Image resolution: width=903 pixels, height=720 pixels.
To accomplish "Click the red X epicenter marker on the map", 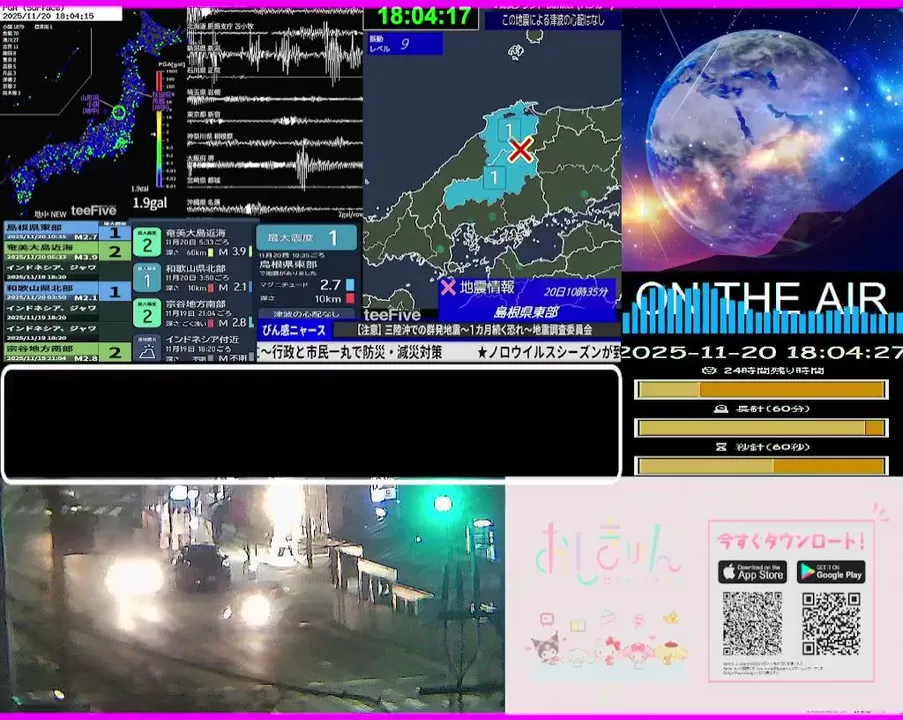I will (521, 150).
